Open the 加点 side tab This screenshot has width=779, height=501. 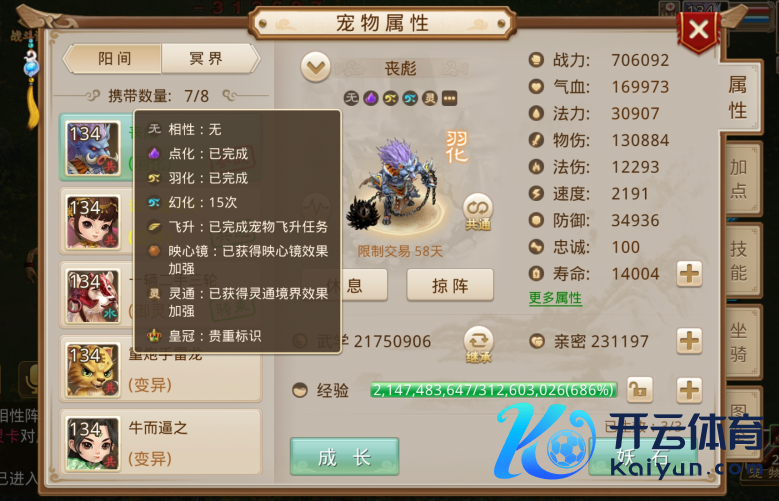(x=740, y=178)
